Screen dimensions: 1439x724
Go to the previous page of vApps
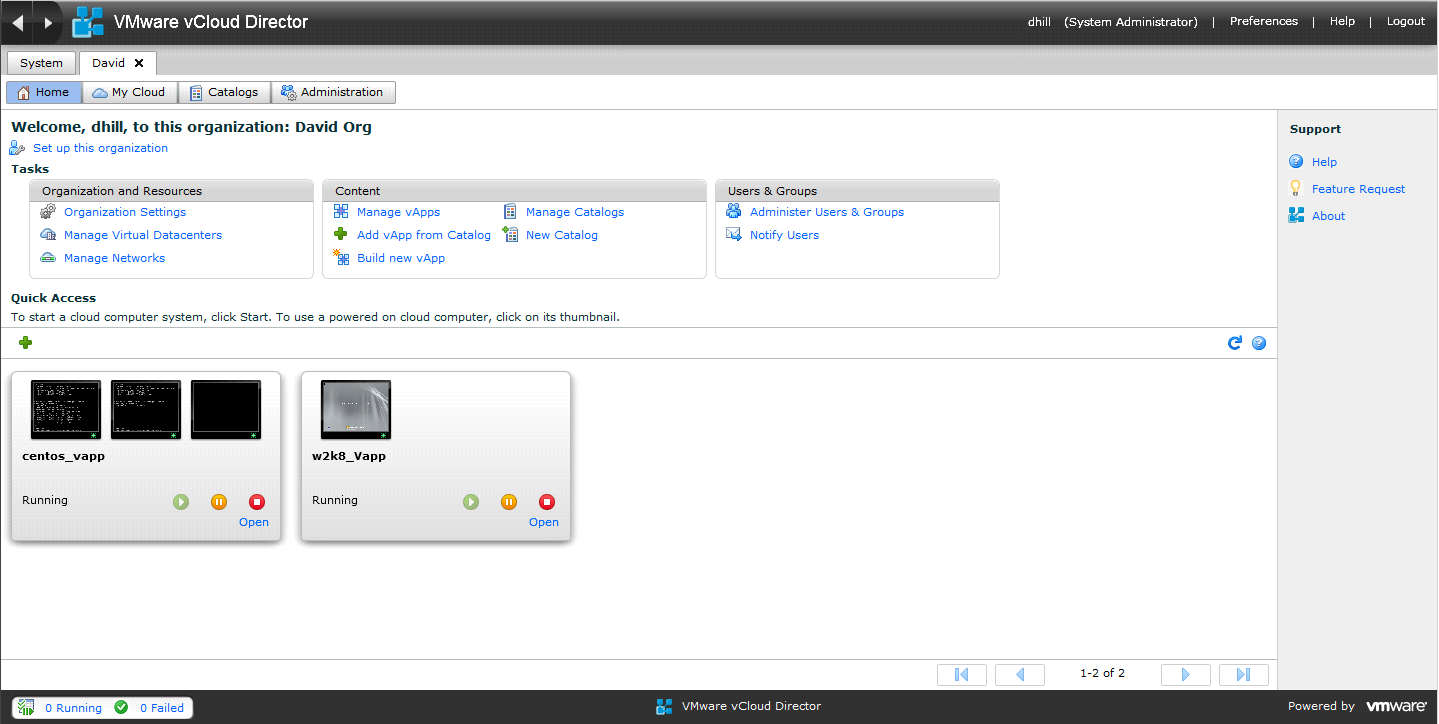[x=1020, y=675]
